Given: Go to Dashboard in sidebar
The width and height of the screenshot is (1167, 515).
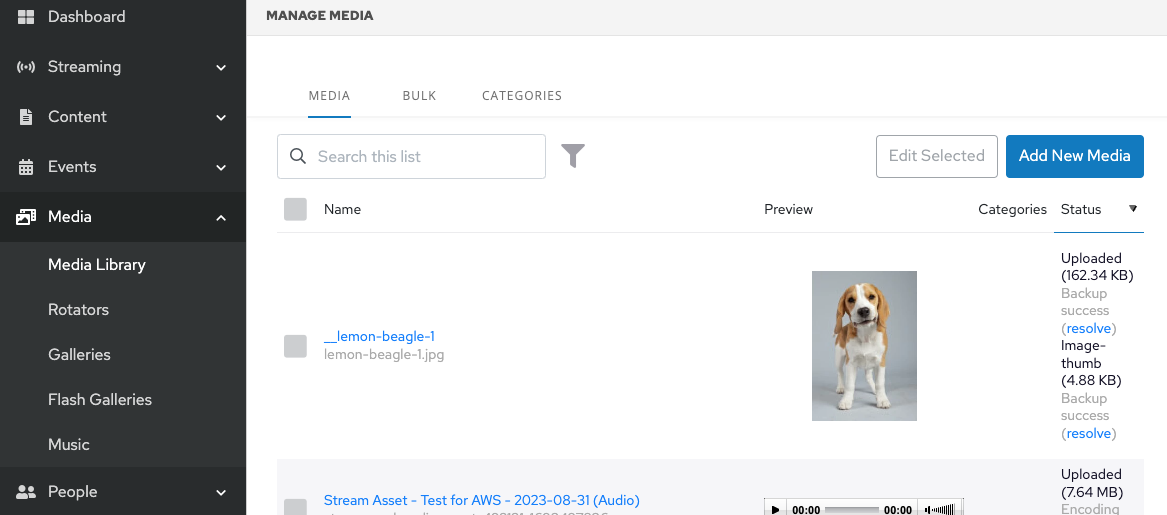Looking at the screenshot, I should [x=86, y=16].
